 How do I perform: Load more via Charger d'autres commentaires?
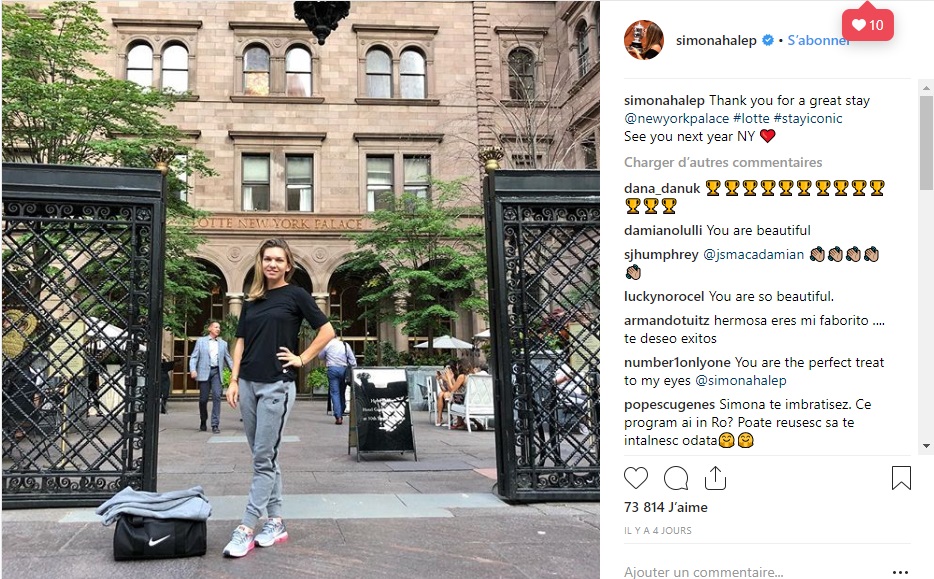[x=723, y=162]
